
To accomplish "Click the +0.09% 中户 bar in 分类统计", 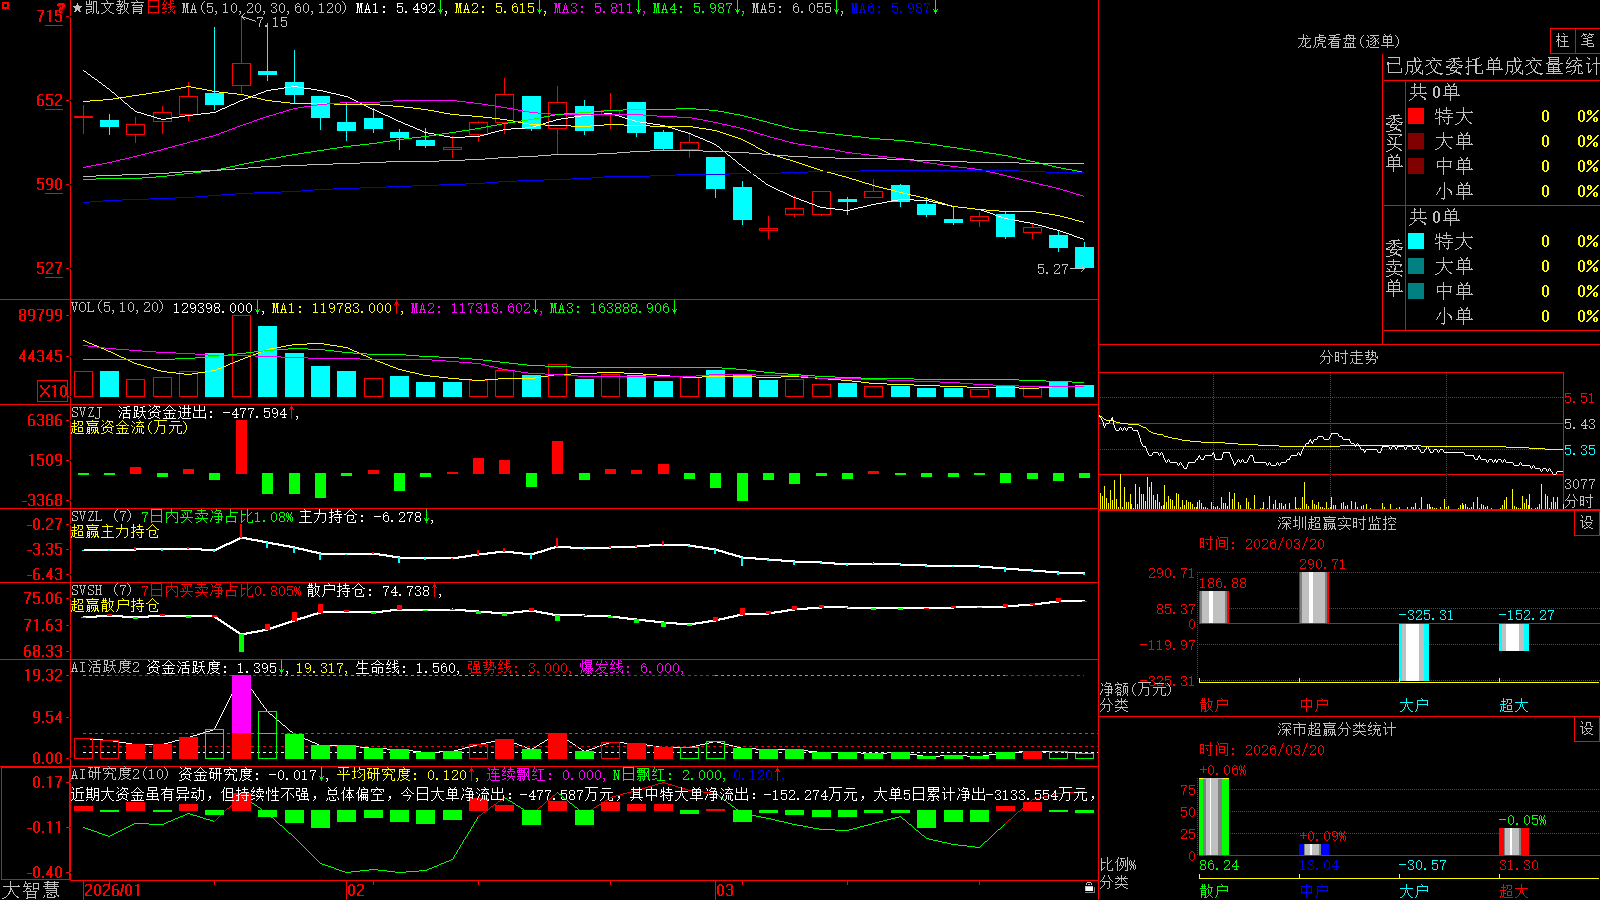I will click(1313, 849).
